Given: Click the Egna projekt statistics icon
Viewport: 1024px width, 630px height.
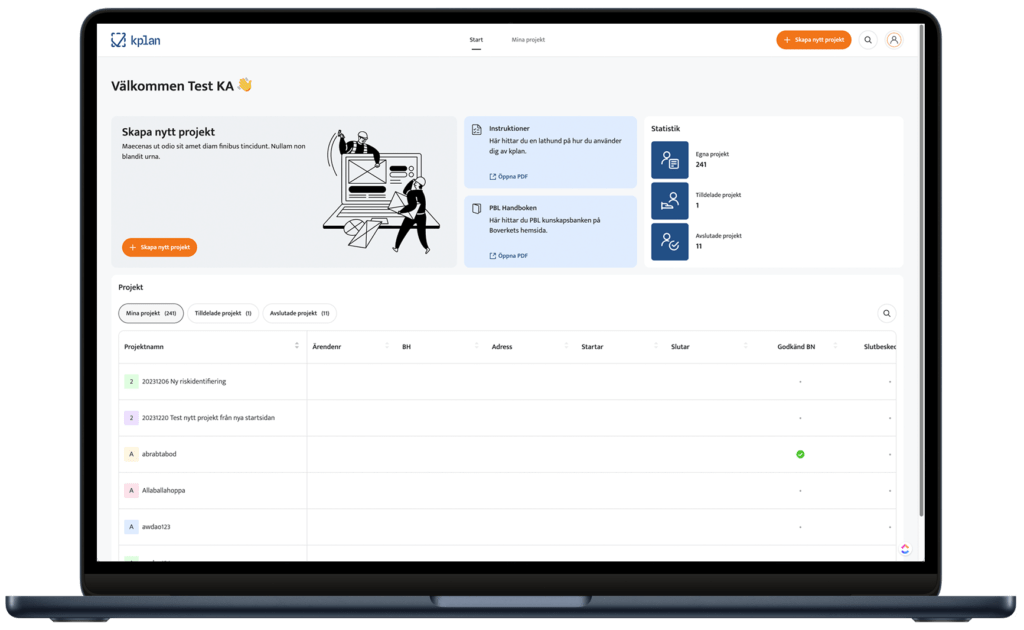Looking at the screenshot, I should 670,160.
